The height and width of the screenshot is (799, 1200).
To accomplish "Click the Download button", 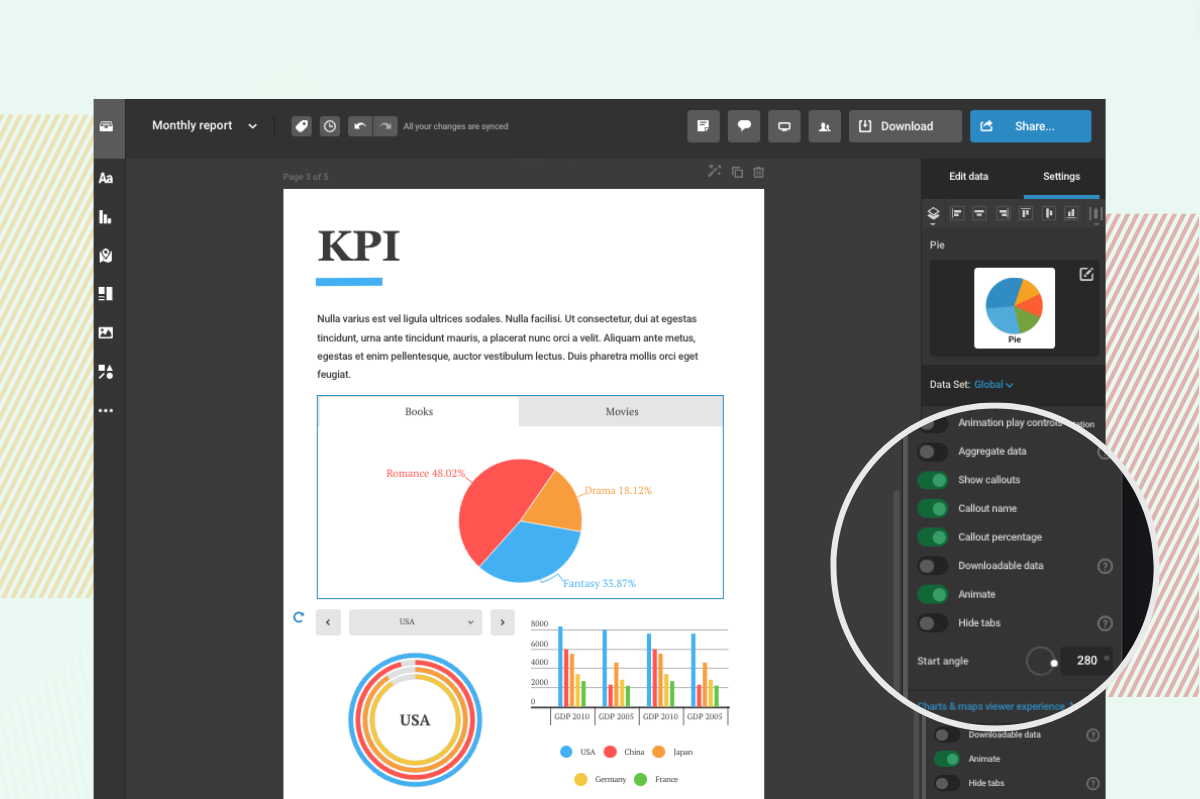I will click(906, 126).
